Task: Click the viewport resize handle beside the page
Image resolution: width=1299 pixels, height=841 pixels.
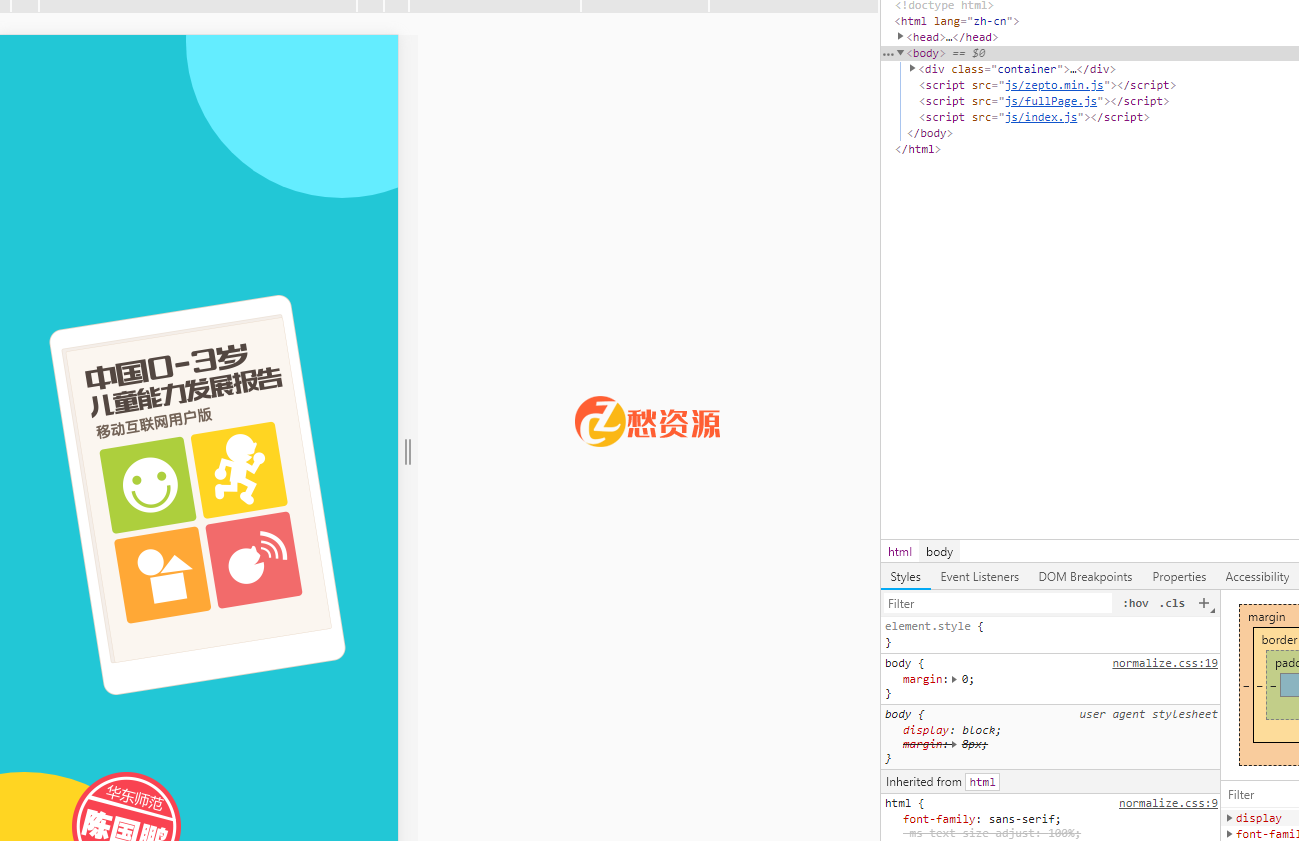Action: (x=408, y=452)
